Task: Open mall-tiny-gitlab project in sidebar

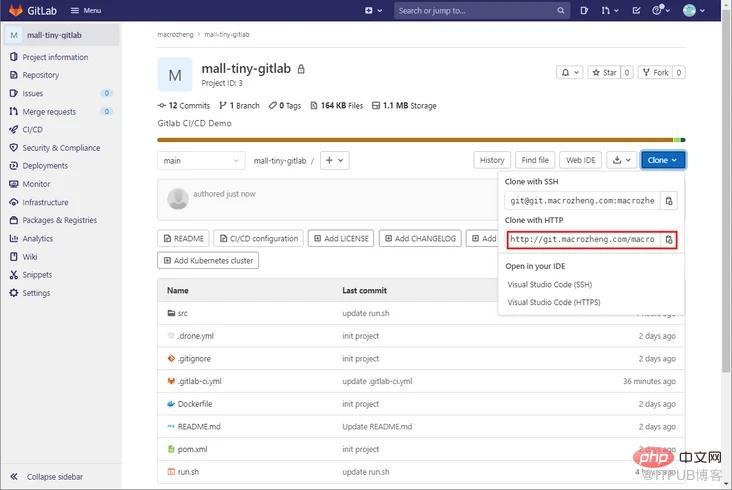Action: (62, 35)
